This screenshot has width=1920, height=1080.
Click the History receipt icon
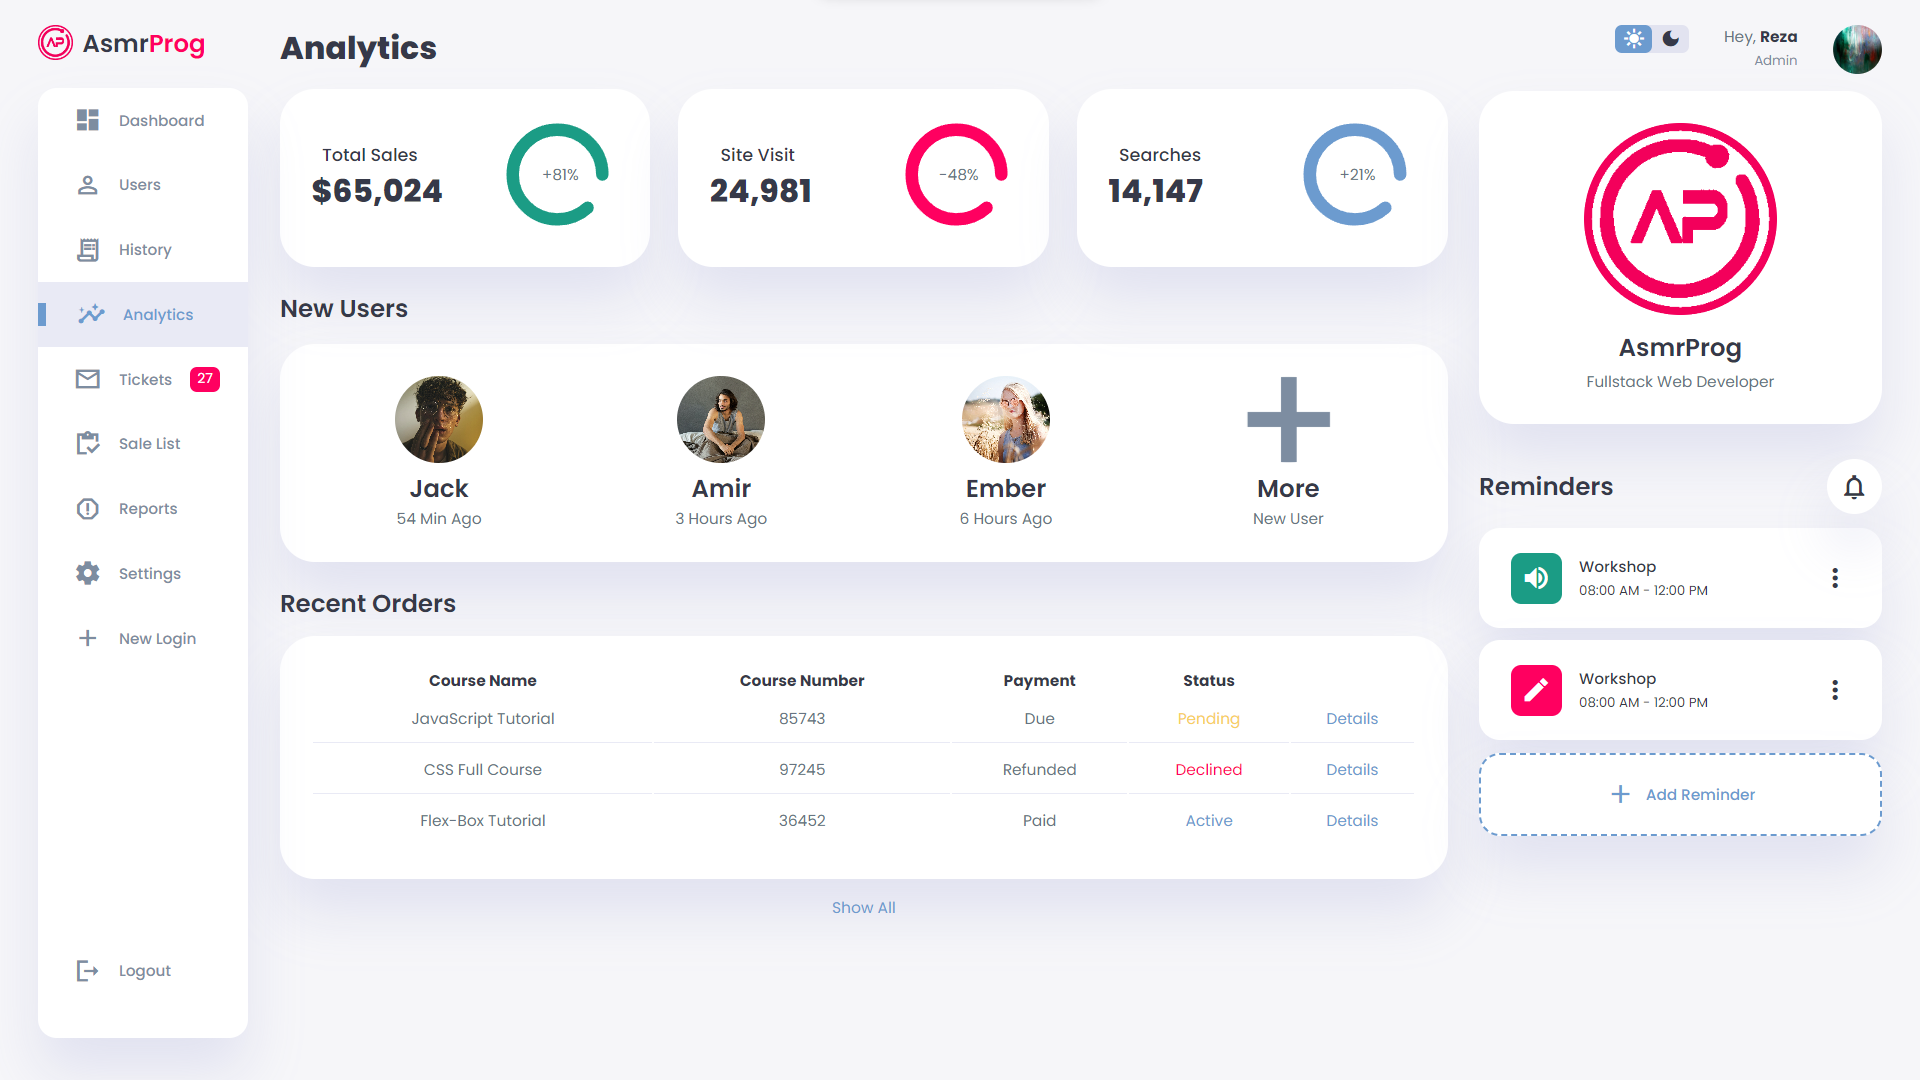[x=88, y=250]
